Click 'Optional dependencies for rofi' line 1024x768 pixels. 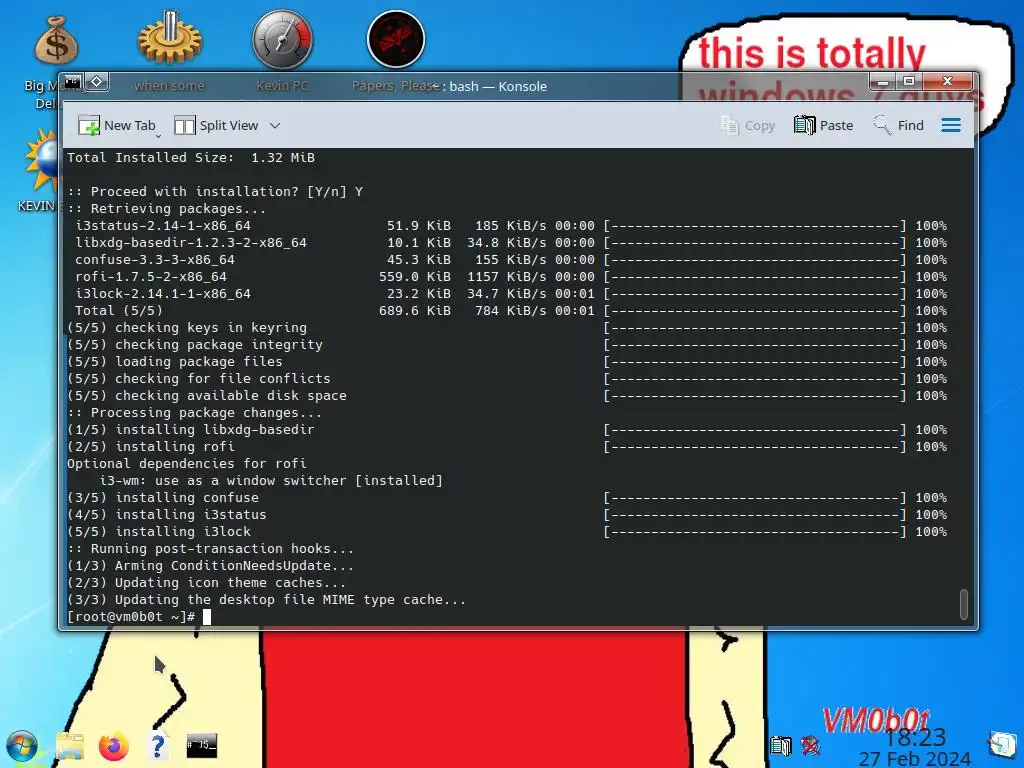187,463
